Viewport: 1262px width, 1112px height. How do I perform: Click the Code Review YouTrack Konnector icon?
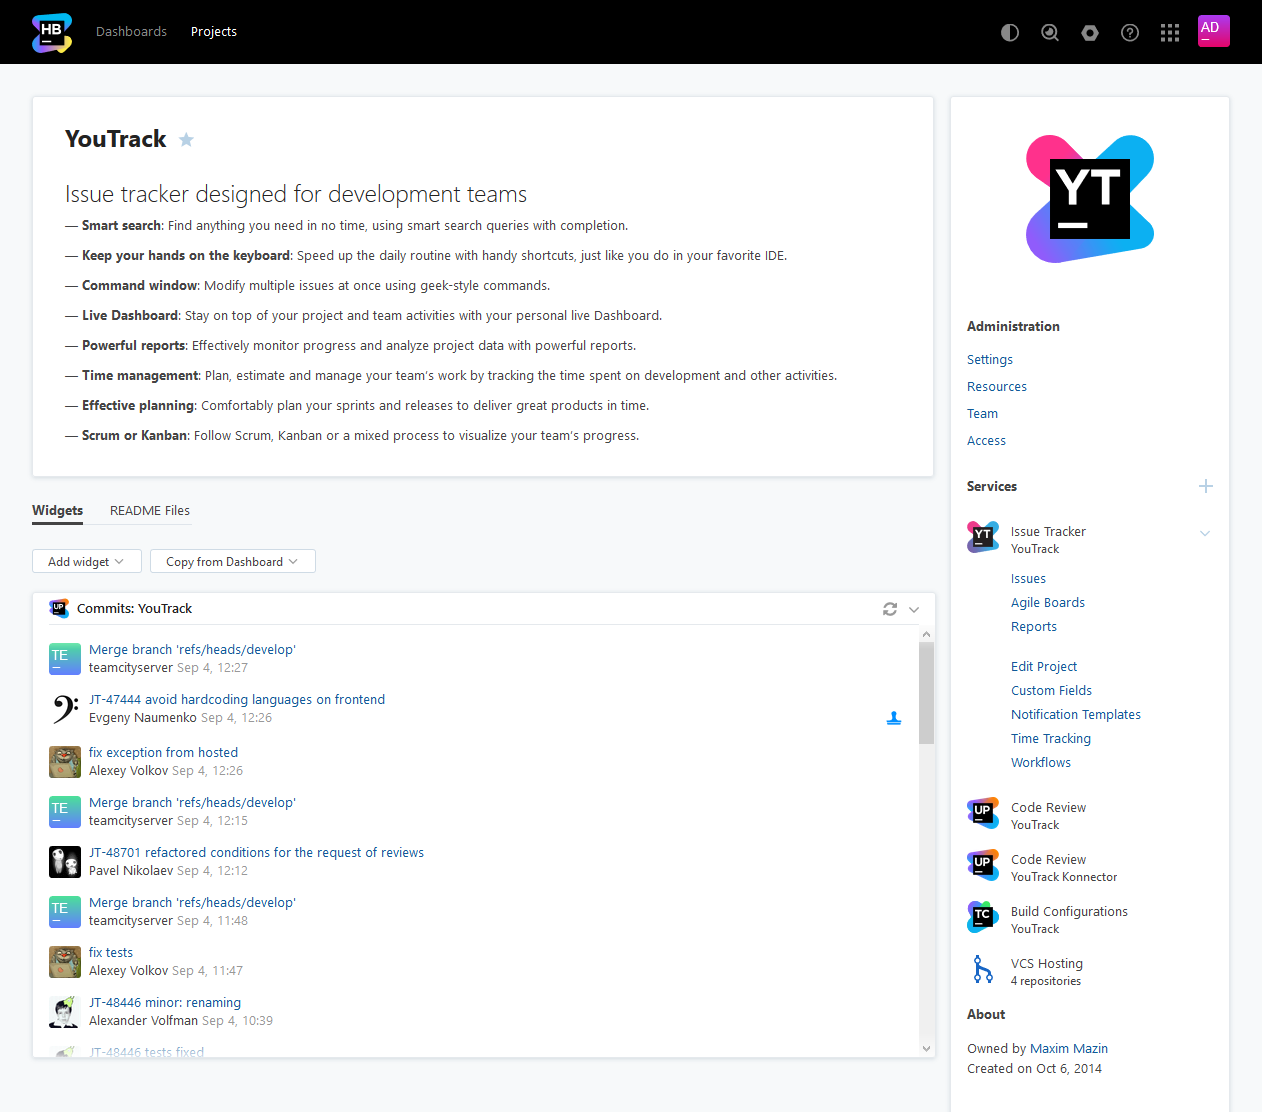983,865
